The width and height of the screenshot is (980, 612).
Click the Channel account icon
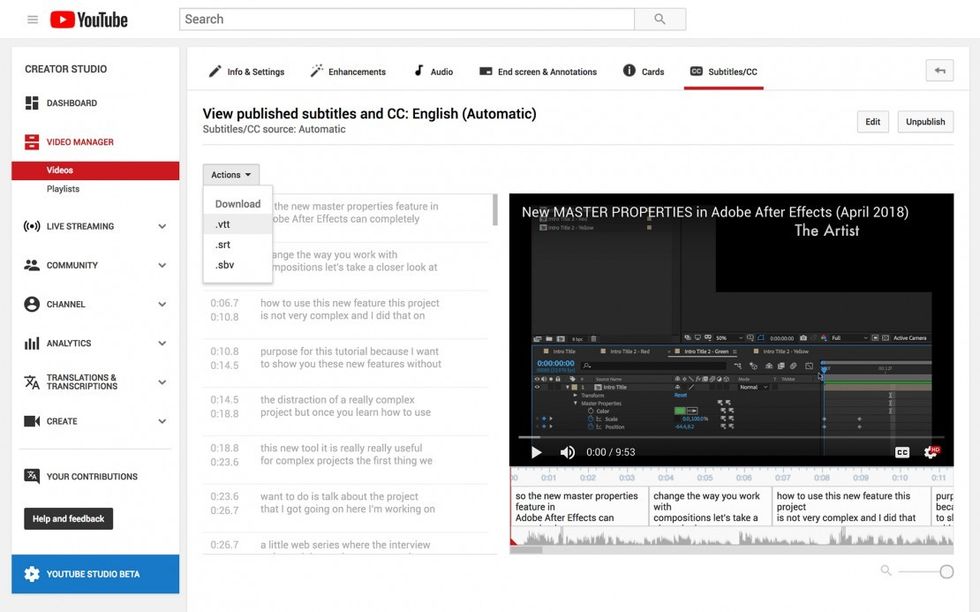(31, 304)
